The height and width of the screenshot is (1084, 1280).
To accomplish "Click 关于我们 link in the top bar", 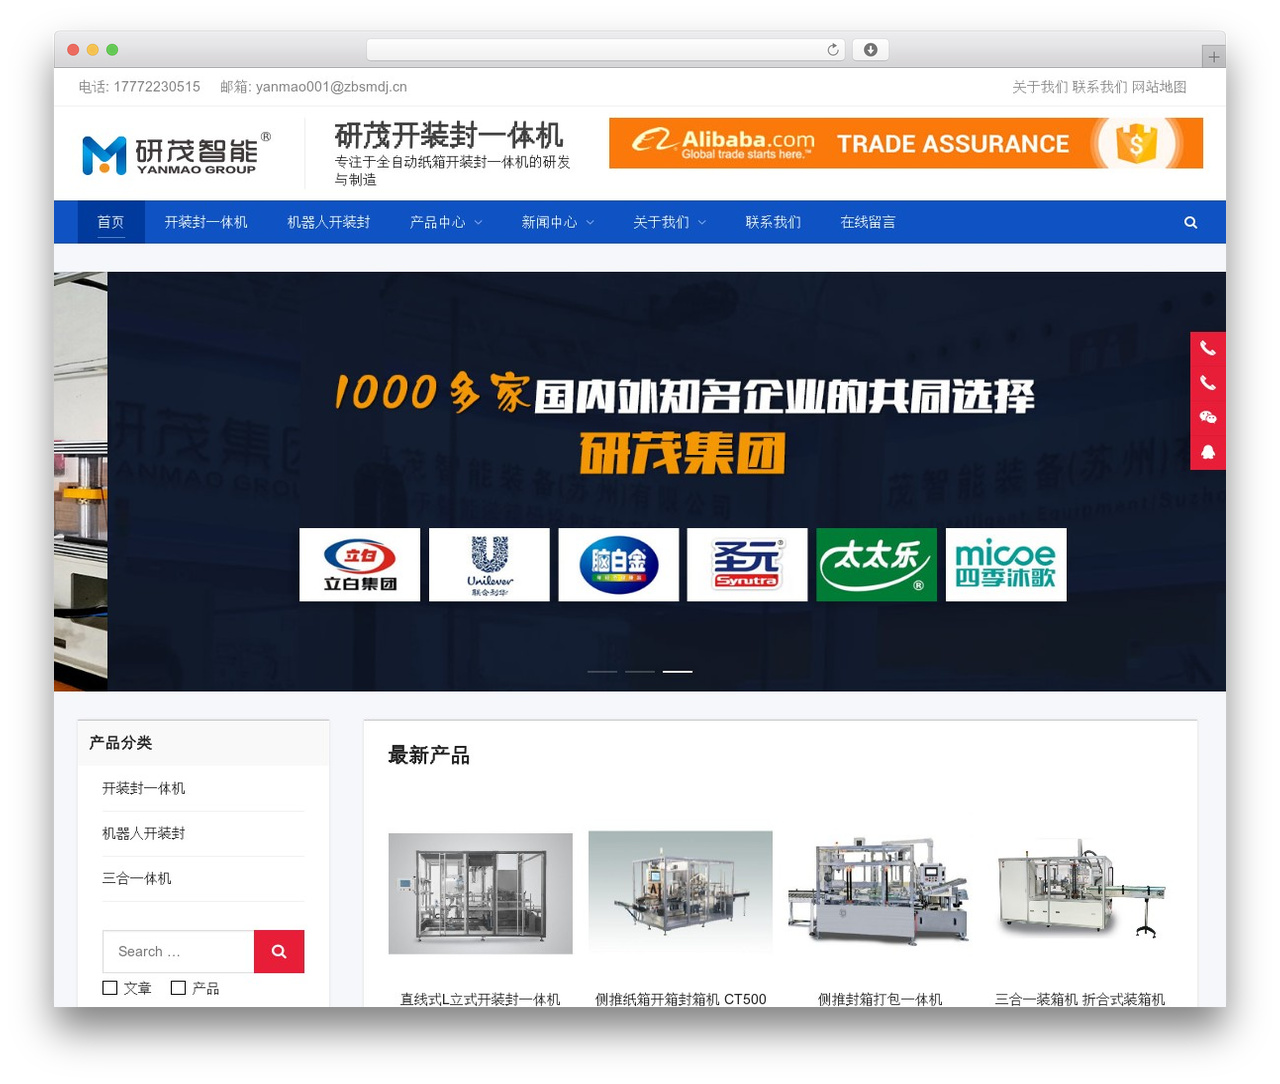I will click(1040, 87).
